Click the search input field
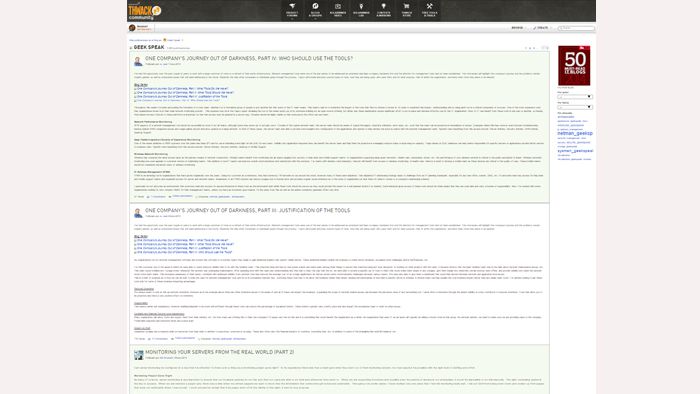The height and width of the screenshot is (394, 700). click(576, 28)
